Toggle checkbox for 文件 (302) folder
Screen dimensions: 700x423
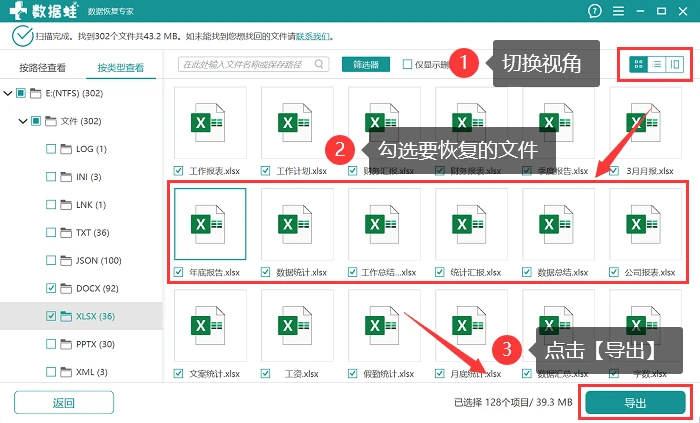(x=36, y=121)
